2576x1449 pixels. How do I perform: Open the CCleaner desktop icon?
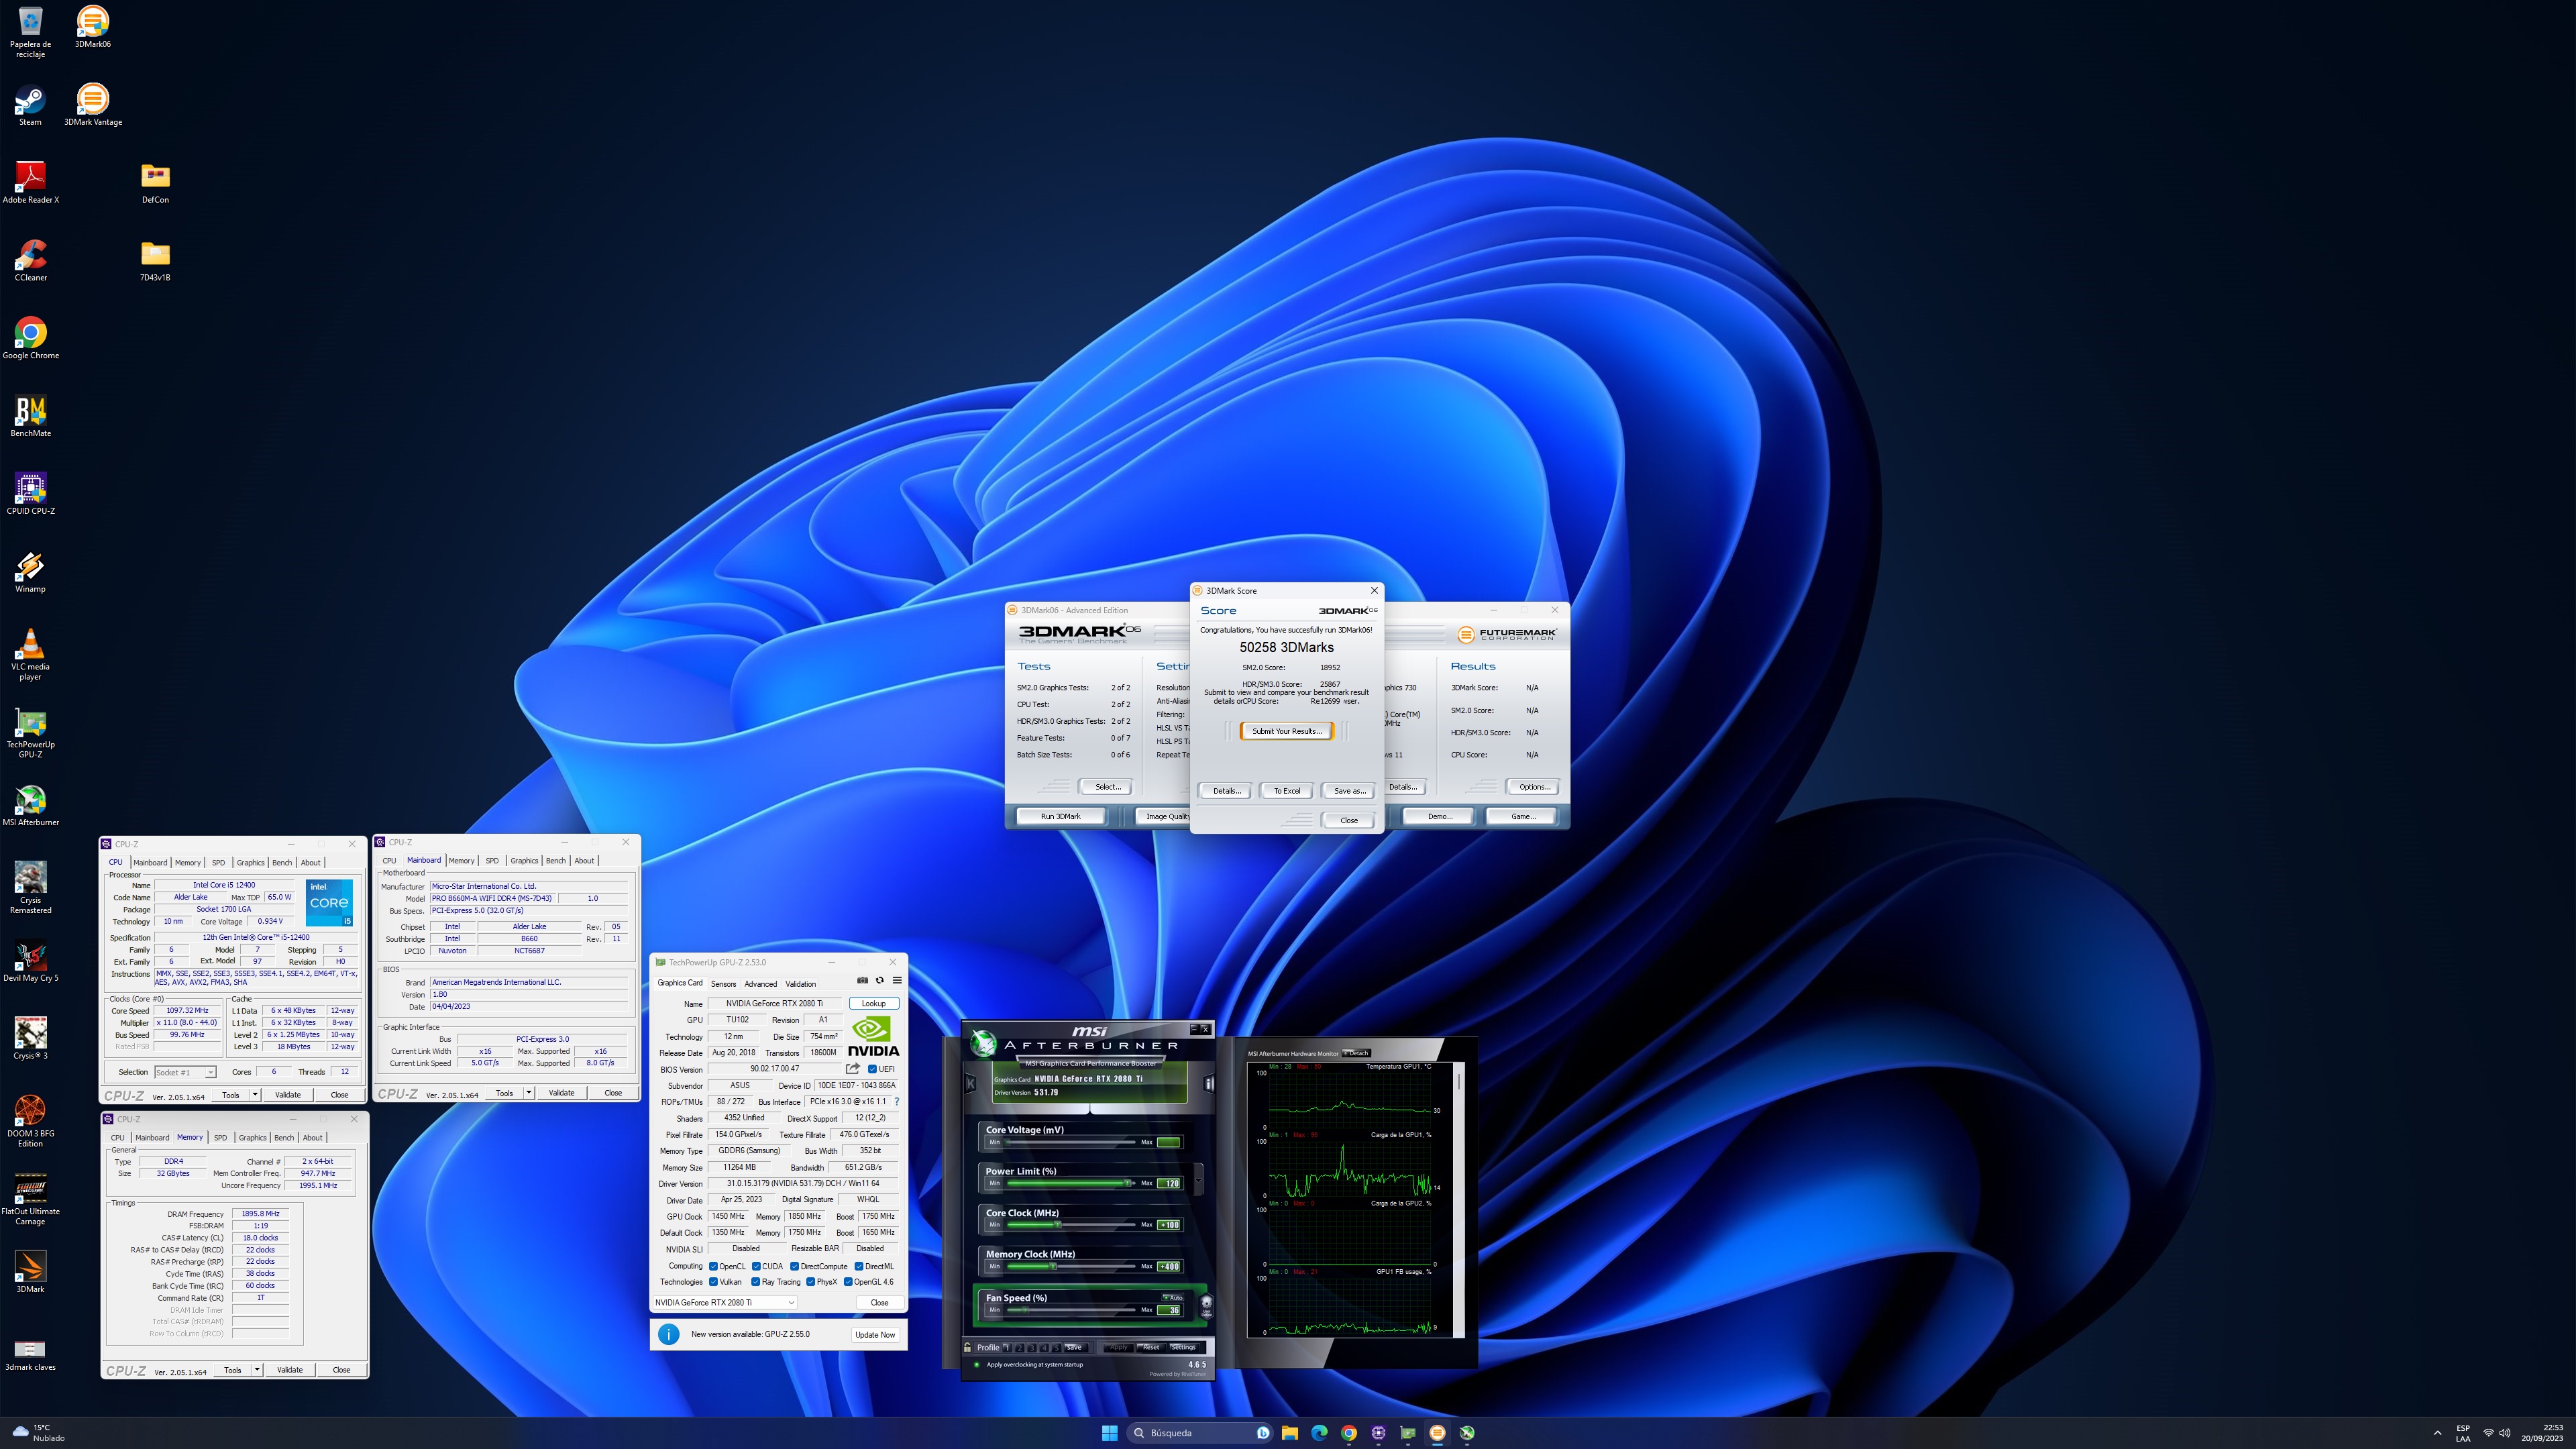tap(30, 261)
